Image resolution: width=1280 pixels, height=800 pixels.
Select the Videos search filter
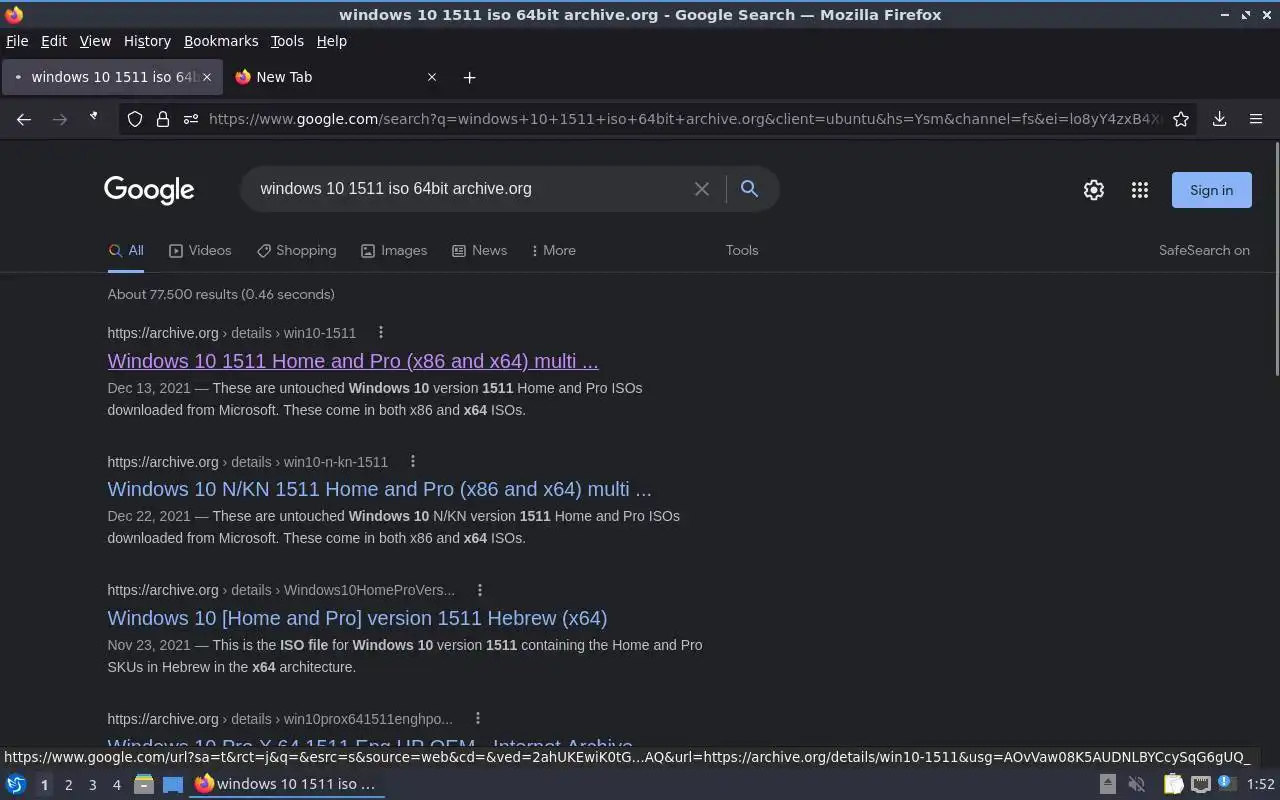[x=200, y=250]
